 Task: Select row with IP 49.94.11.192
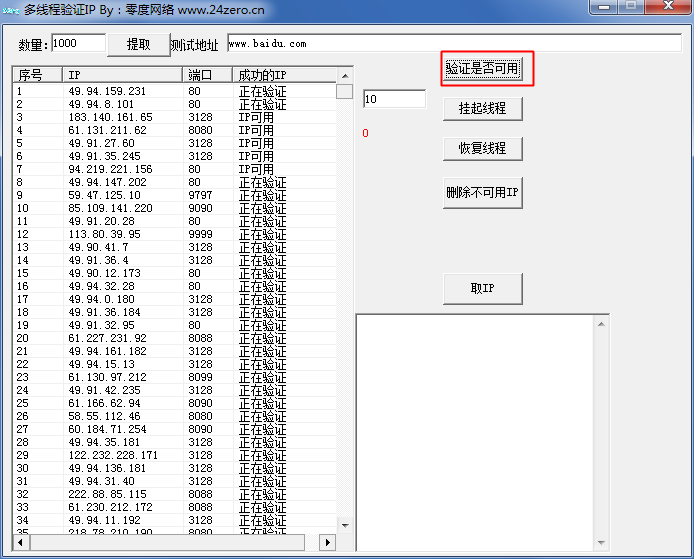174,520
